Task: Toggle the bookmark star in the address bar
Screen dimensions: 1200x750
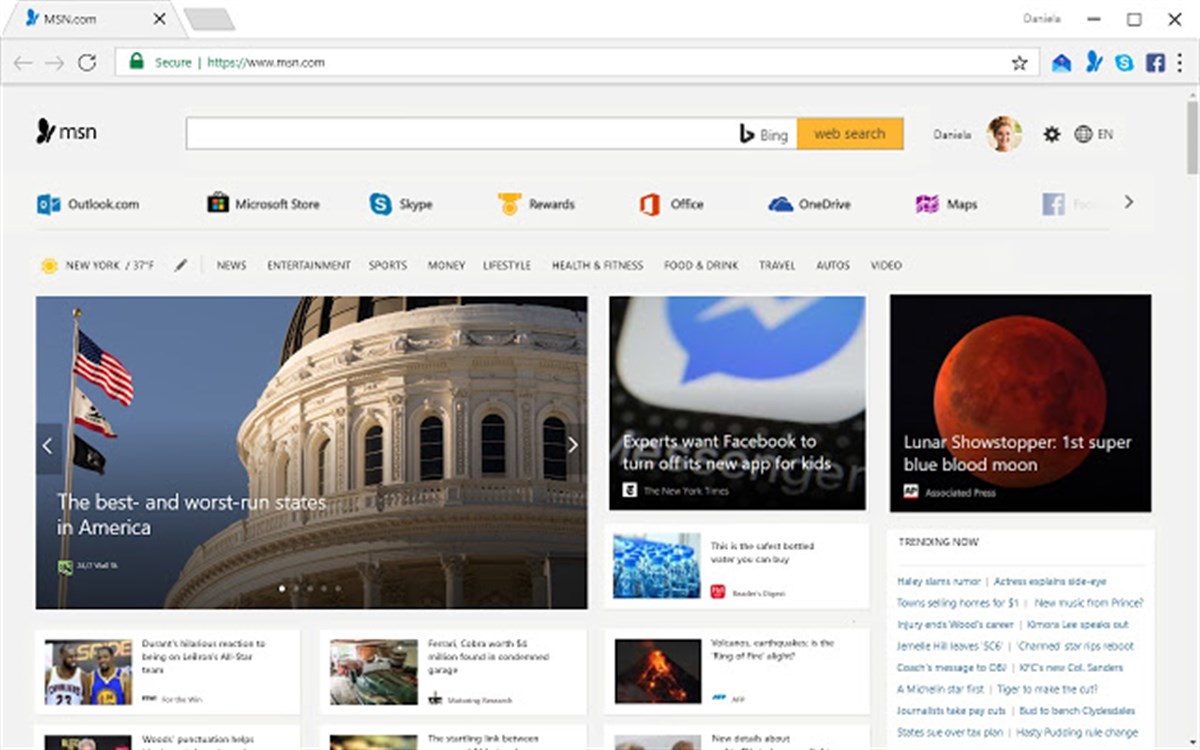Action: pos(1019,62)
